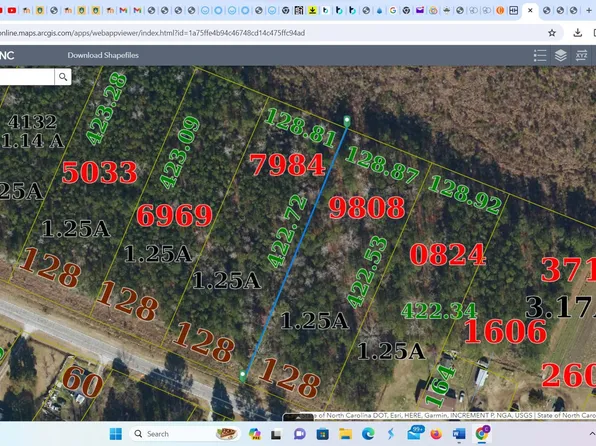The height and width of the screenshot is (446, 596).
Task: Close the active browser tab
Action: pyautogui.click(x=530, y=11)
